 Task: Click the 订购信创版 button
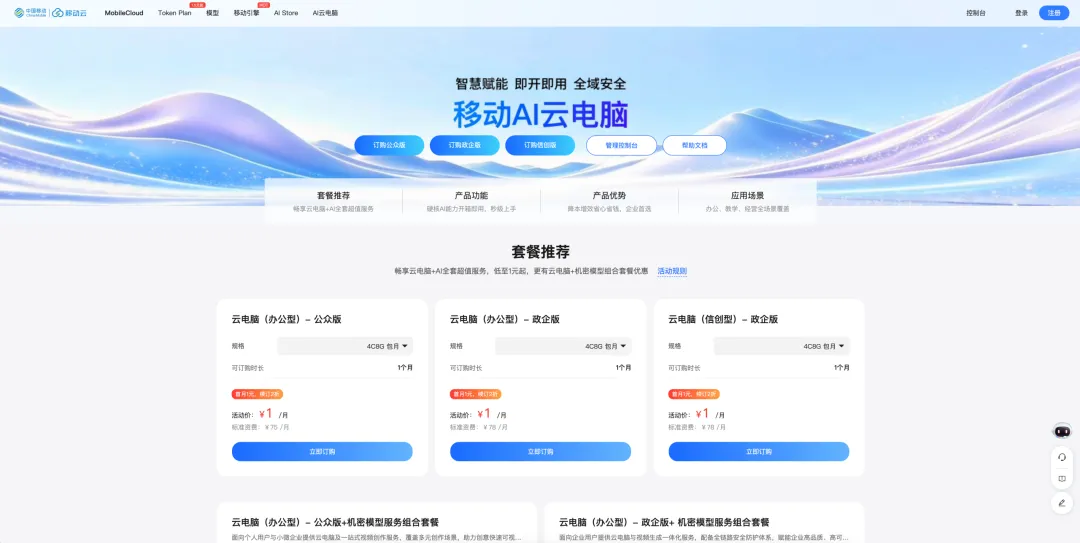pyautogui.click(x=540, y=145)
